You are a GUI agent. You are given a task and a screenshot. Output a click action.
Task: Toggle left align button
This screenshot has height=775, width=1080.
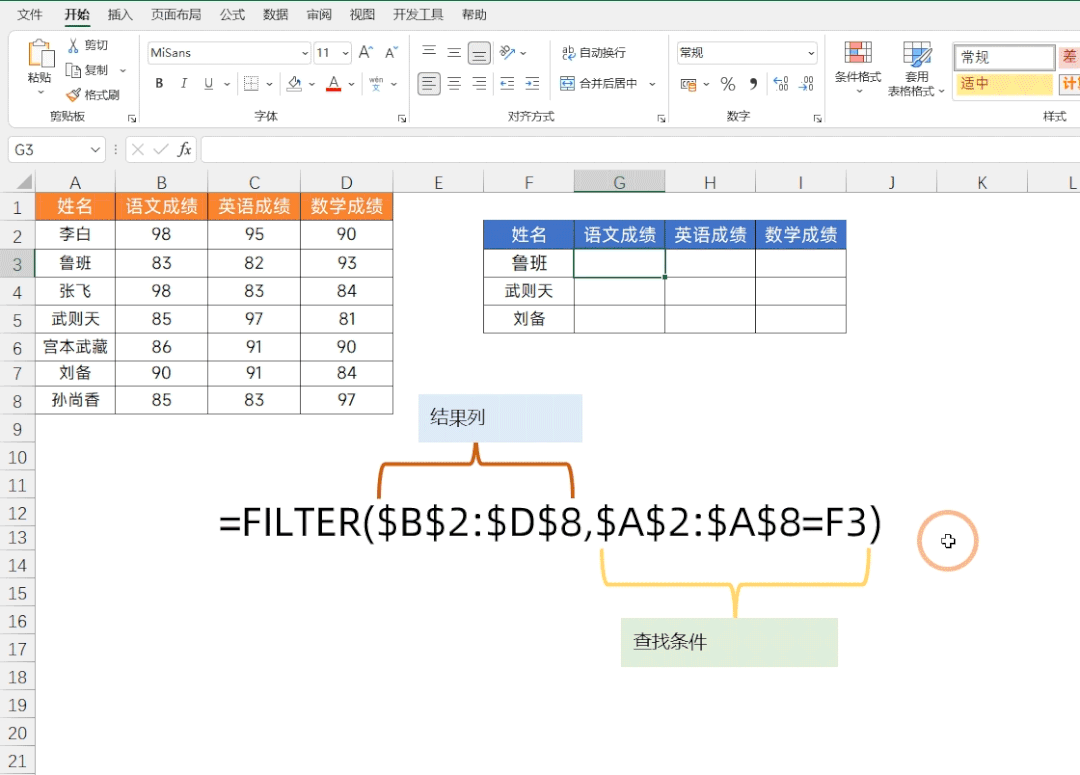coord(428,84)
